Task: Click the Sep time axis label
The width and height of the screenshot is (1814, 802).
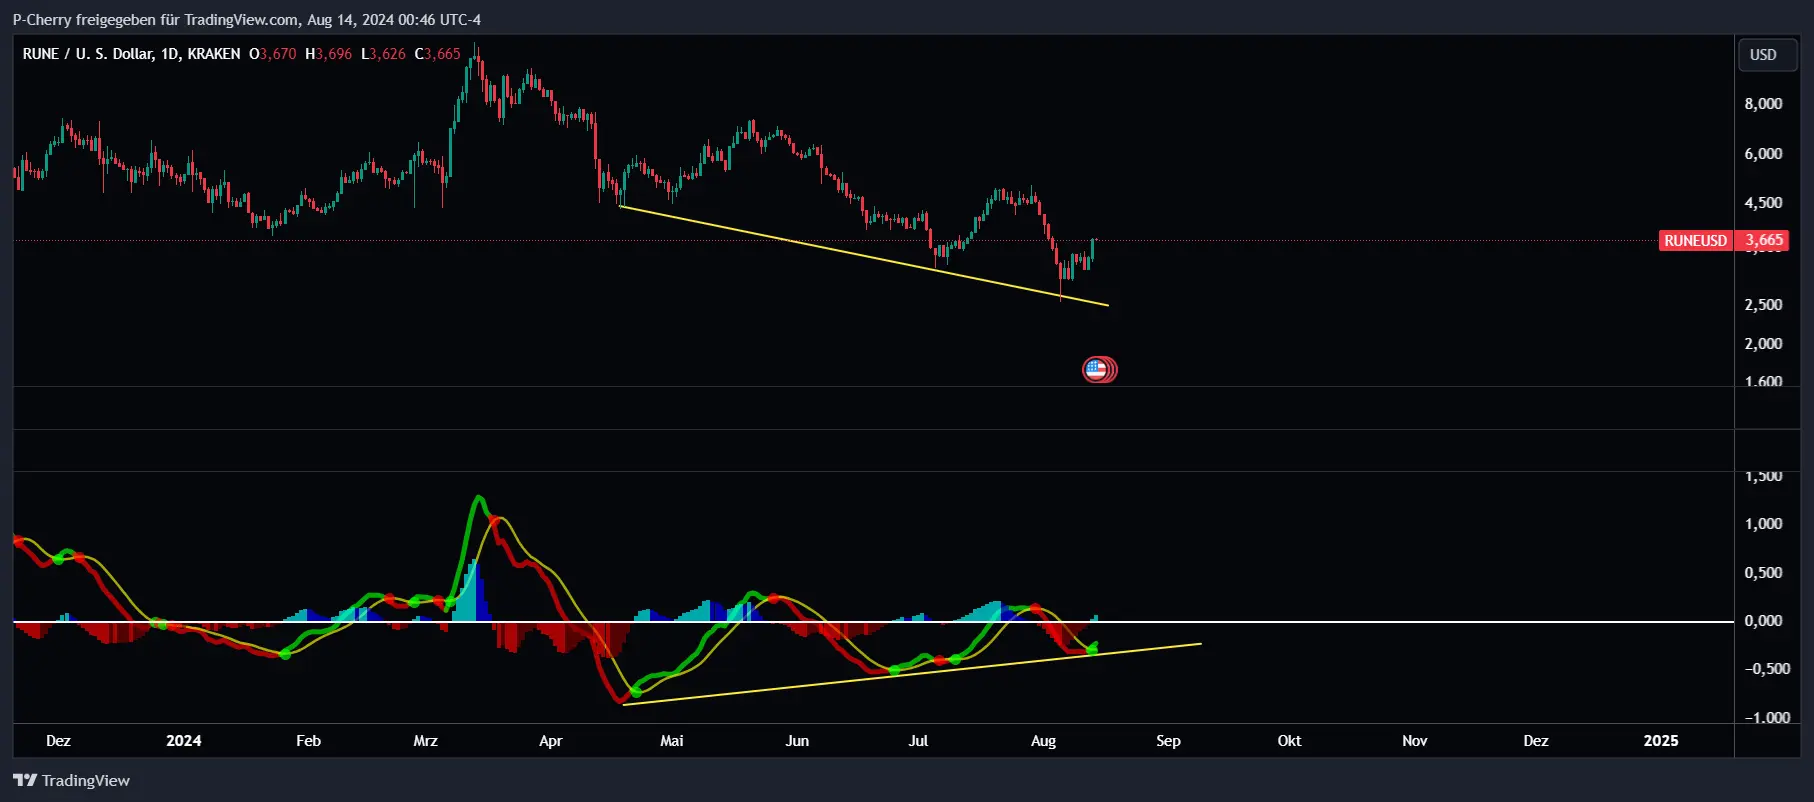Action: (x=1168, y=741)
